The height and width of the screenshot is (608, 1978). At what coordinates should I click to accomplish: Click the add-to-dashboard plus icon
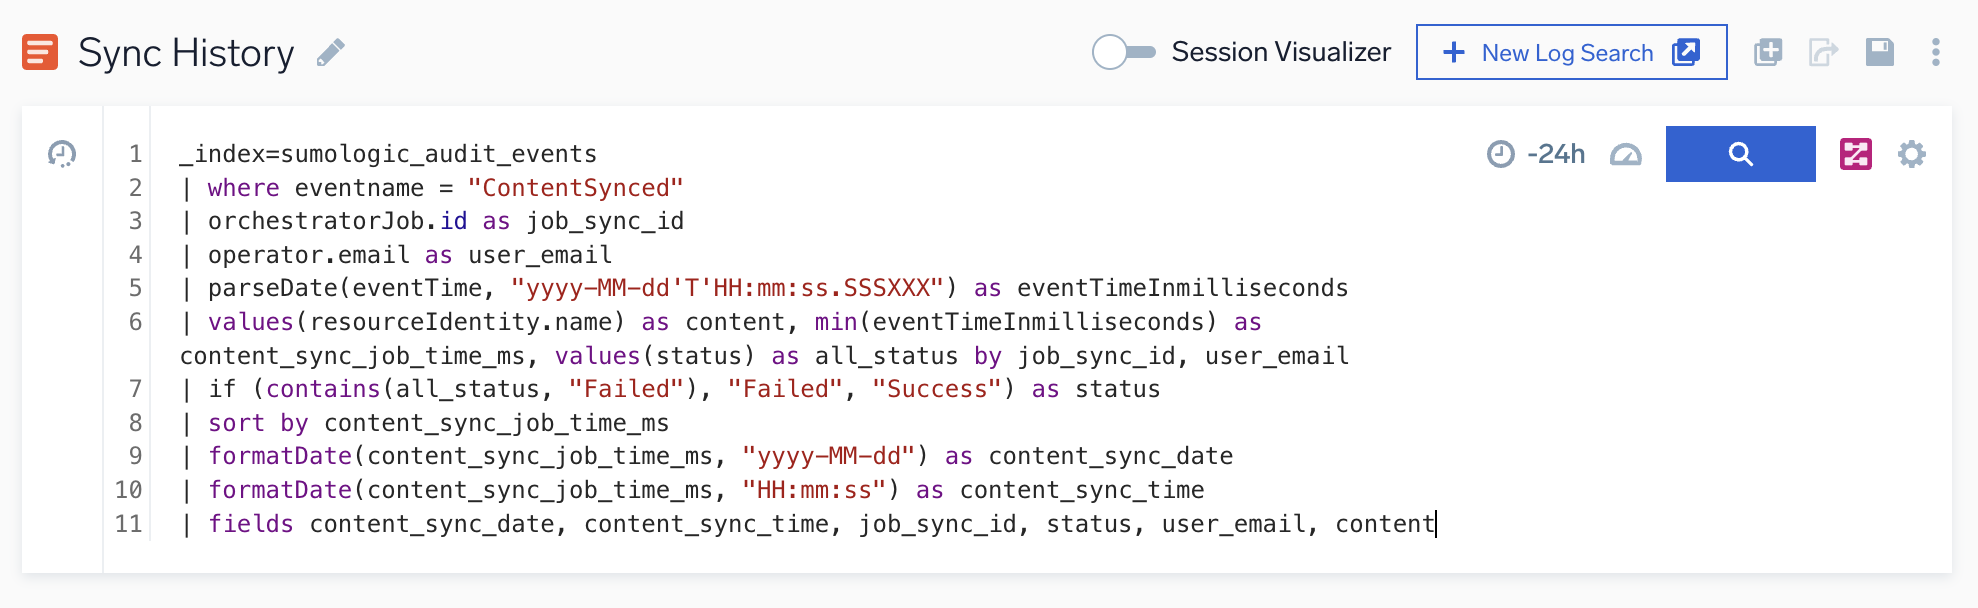click(x=1768, y=52)
